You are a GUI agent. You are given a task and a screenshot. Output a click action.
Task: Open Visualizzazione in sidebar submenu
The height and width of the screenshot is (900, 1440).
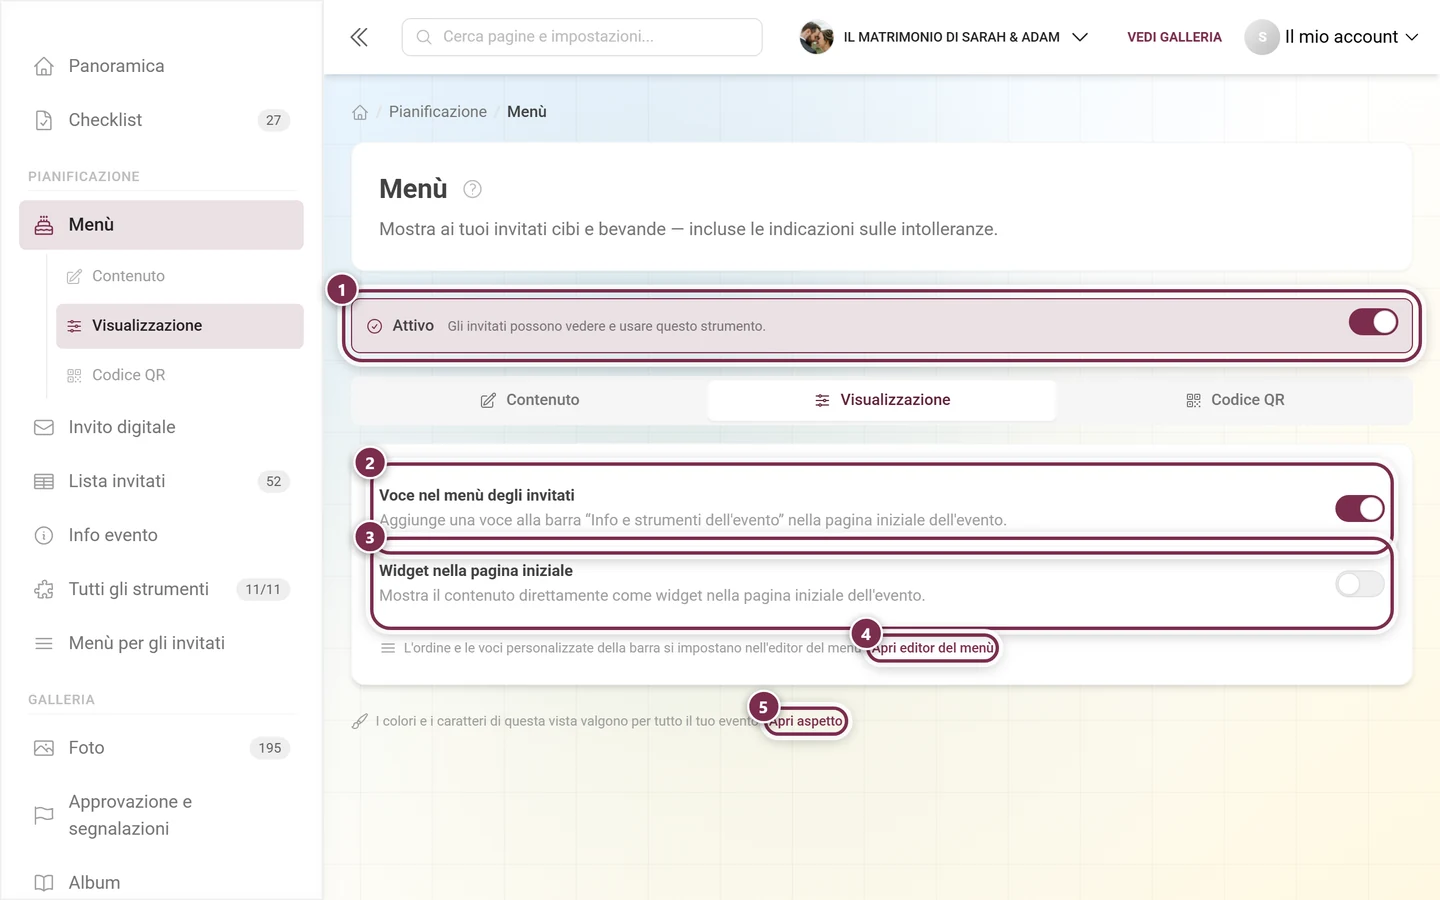coord(180,326)
